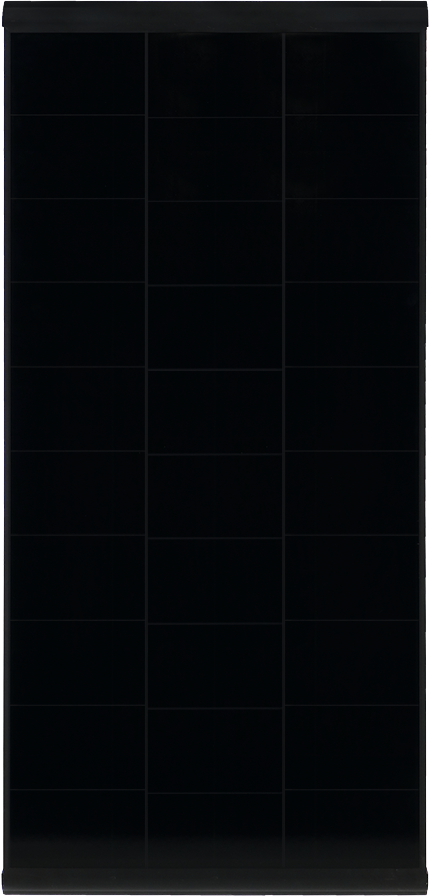Image resolution: width=433 pixels, height=896 pixels.
Task: Click the top black frame bar
Action: point(215,15)
